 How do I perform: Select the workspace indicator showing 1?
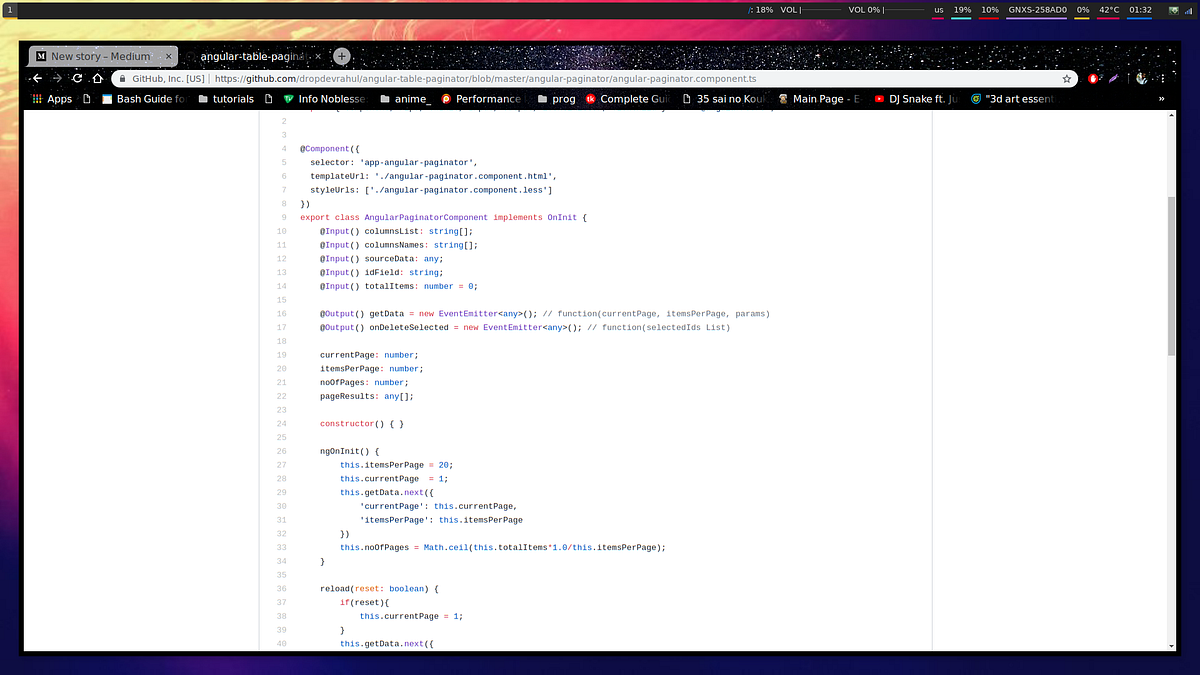coord(10,9)
